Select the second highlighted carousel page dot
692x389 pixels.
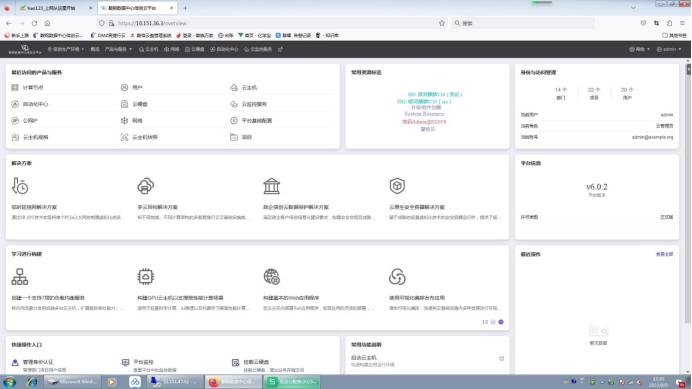(501, 322)
